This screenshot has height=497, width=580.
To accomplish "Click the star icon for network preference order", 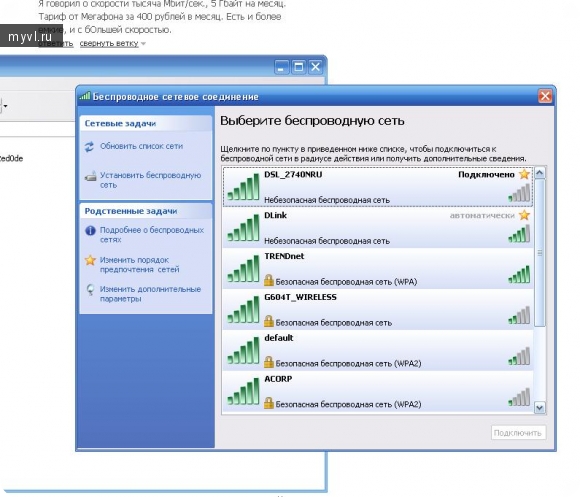I will point(90,260).
